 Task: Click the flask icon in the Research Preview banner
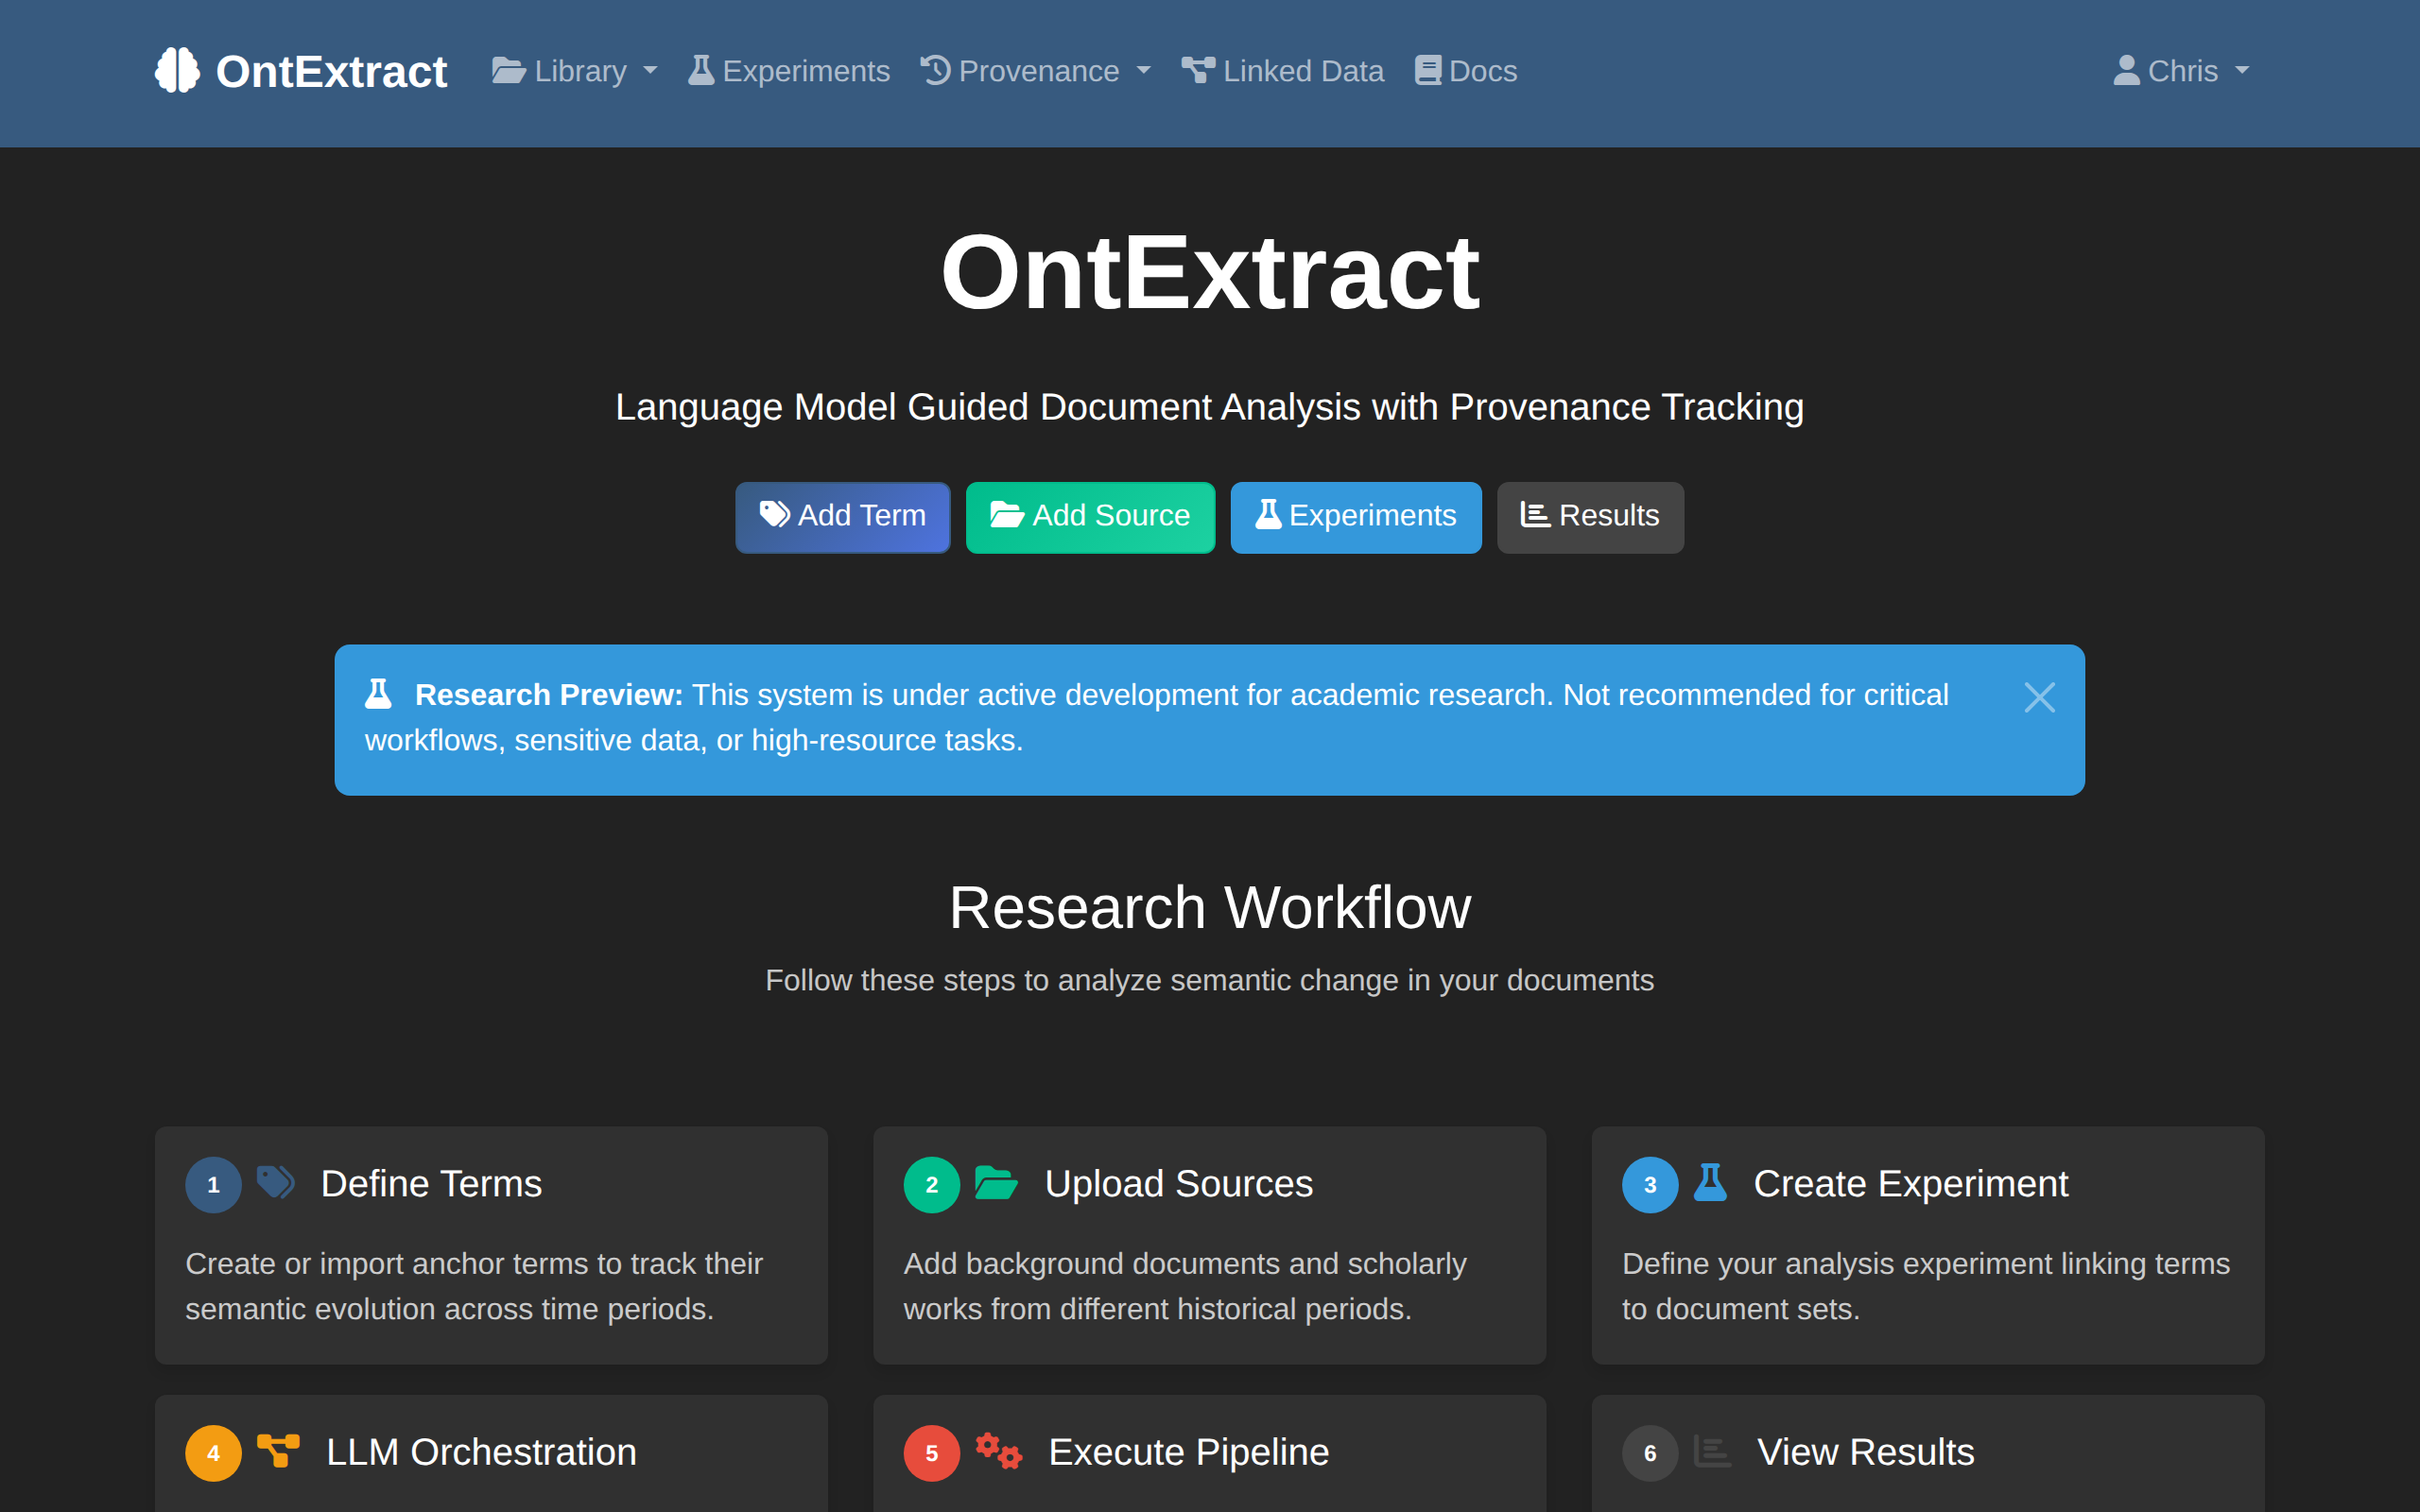pyautogui.click(x=380, y=693)
